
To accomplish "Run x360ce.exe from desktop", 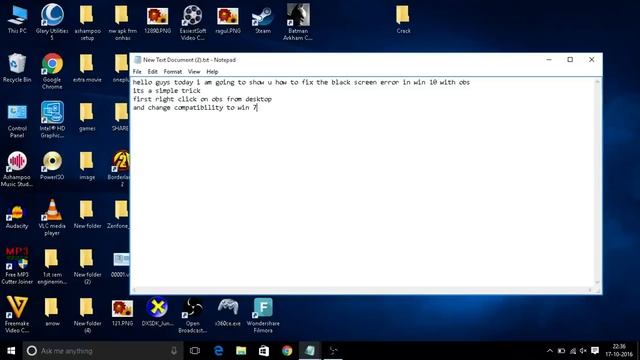I will pos(227,312).
